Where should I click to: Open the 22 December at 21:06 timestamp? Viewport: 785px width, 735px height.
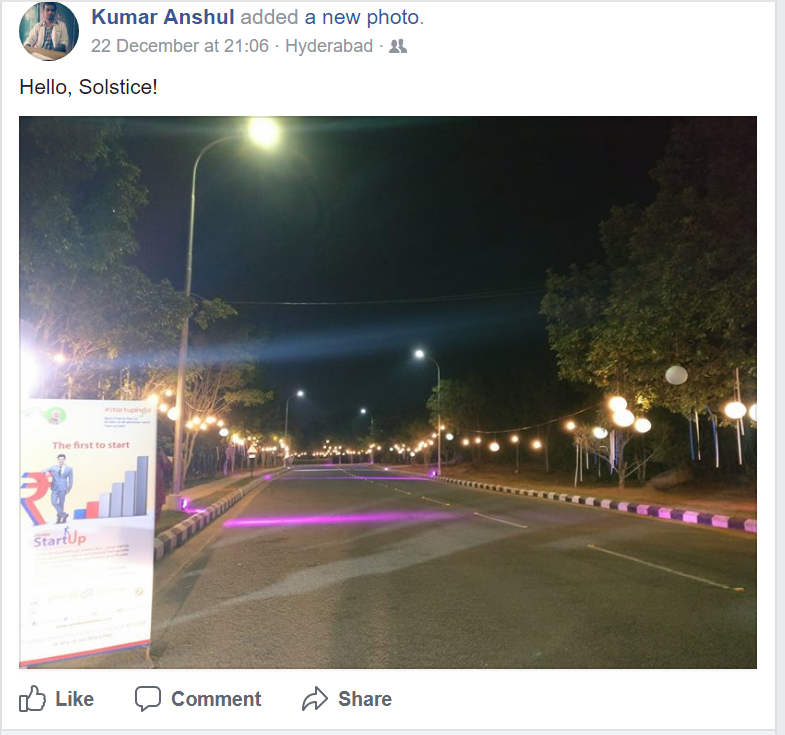tap(180, 46)
